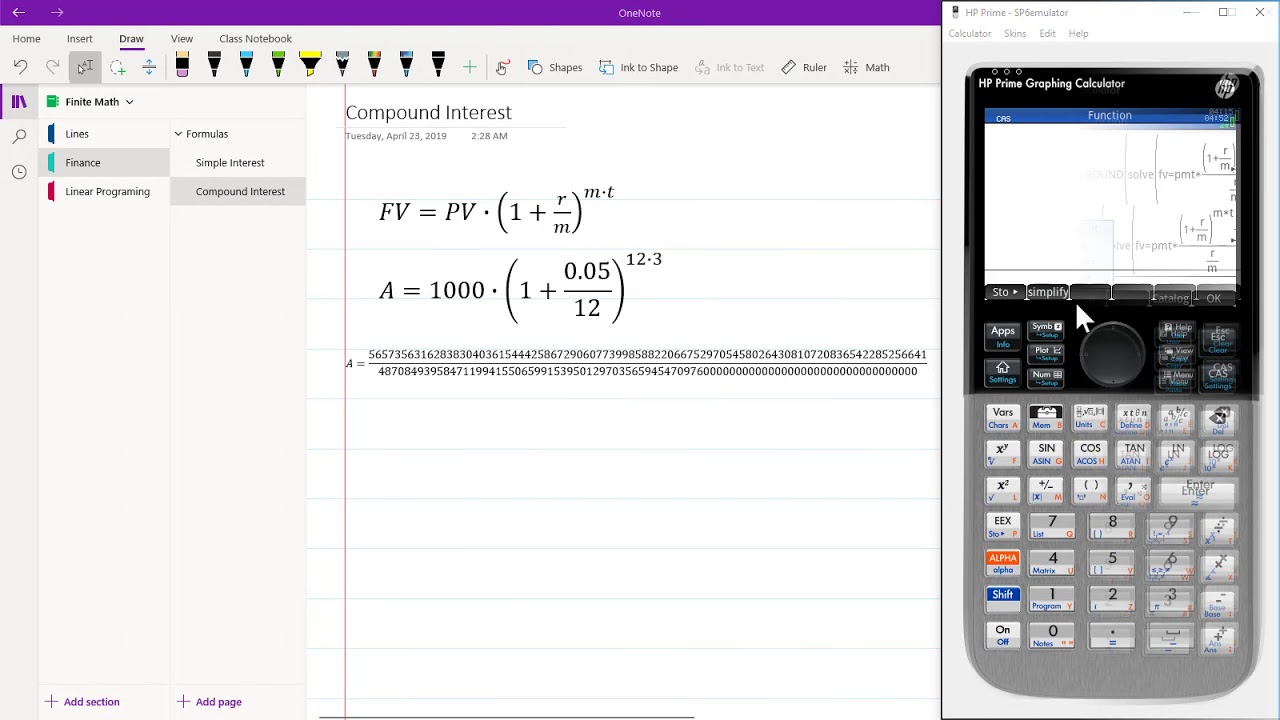Toggle the blue Shift key
Screen dimensions: 1280x720
click(x=1003, y=599)
